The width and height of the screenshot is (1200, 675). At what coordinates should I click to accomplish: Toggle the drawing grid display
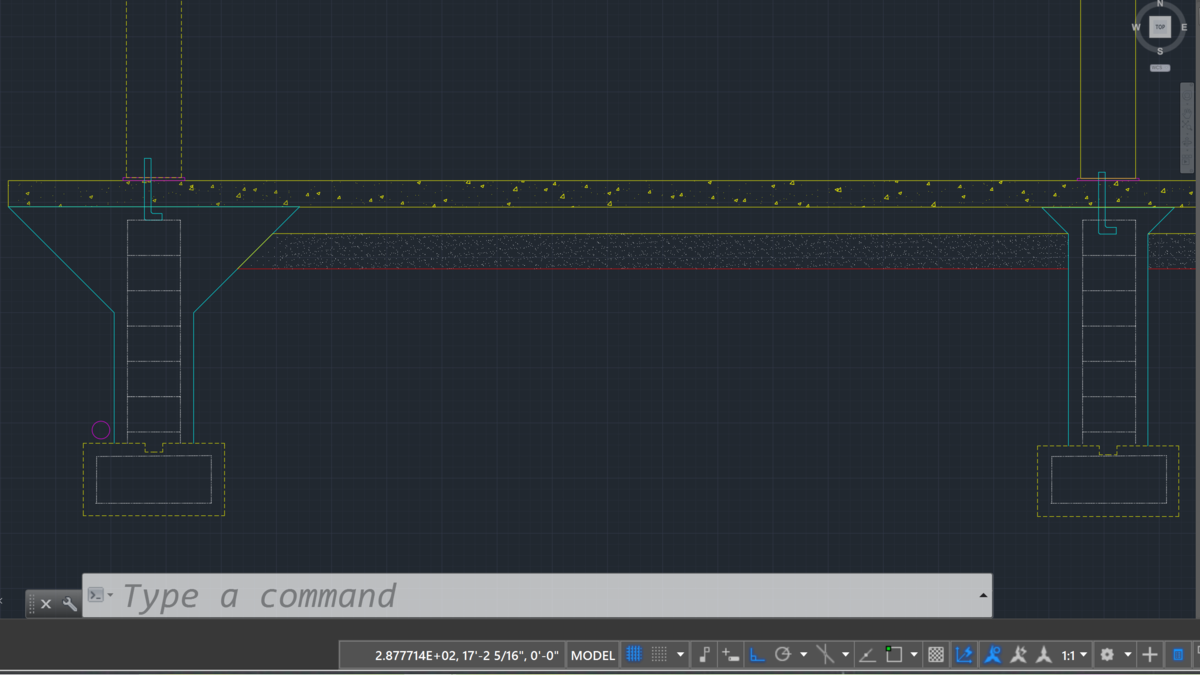[634, 655]
